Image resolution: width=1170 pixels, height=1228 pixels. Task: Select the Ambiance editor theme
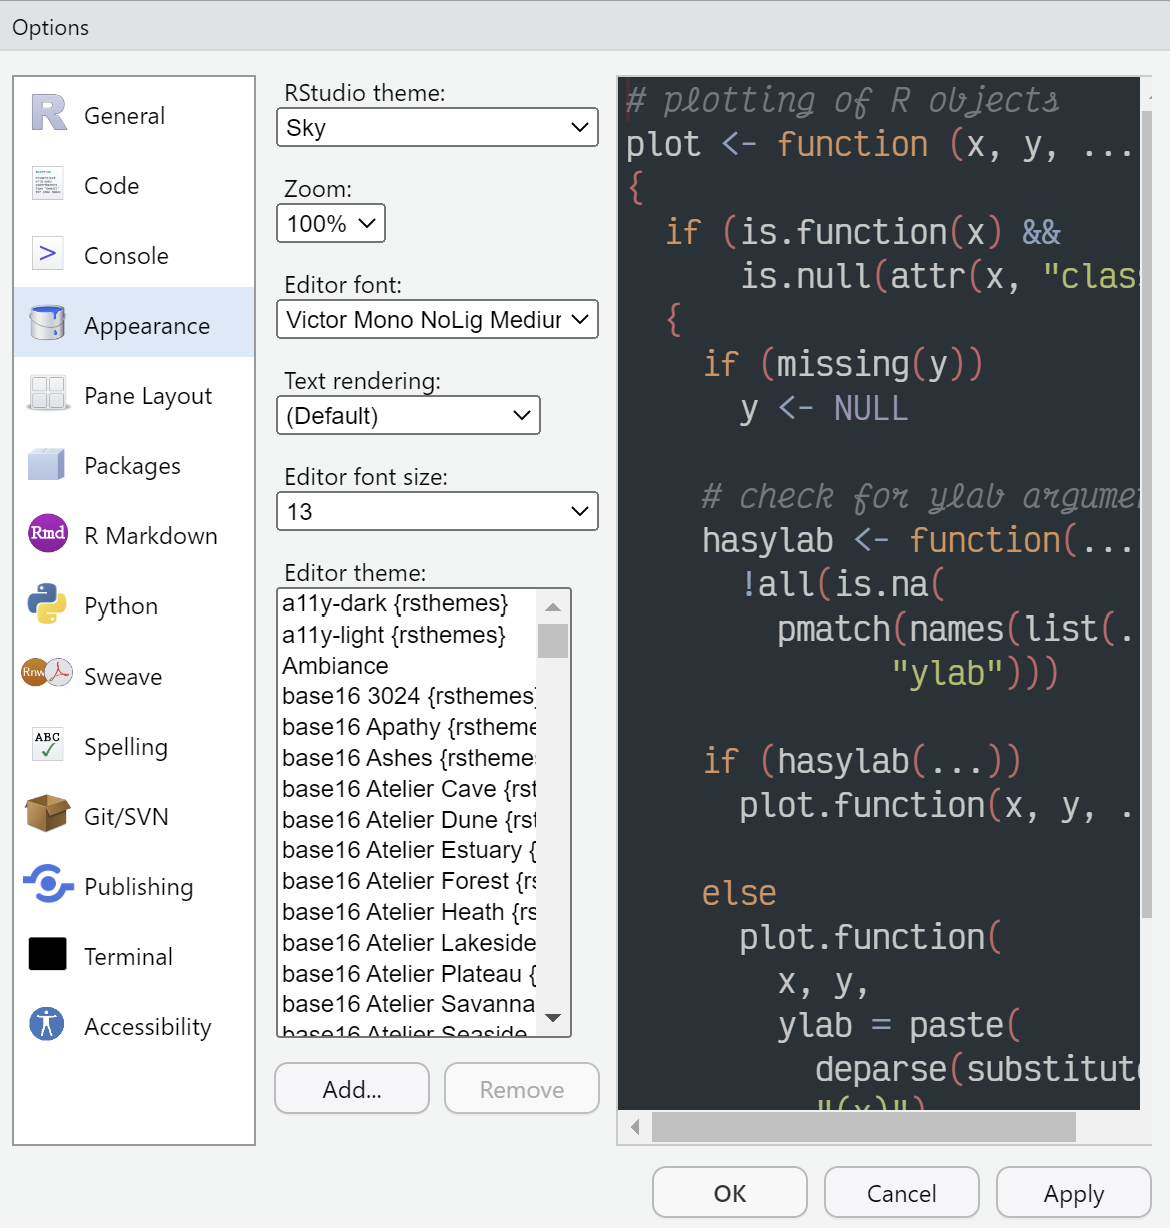[x=335, y=665]
